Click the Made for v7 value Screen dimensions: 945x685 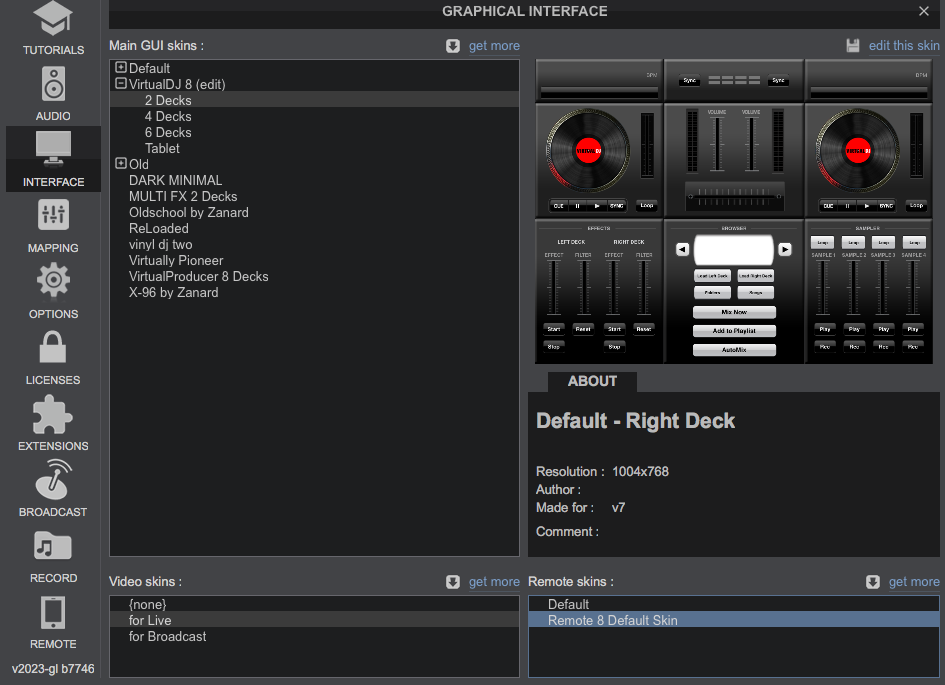click(618, 508)
